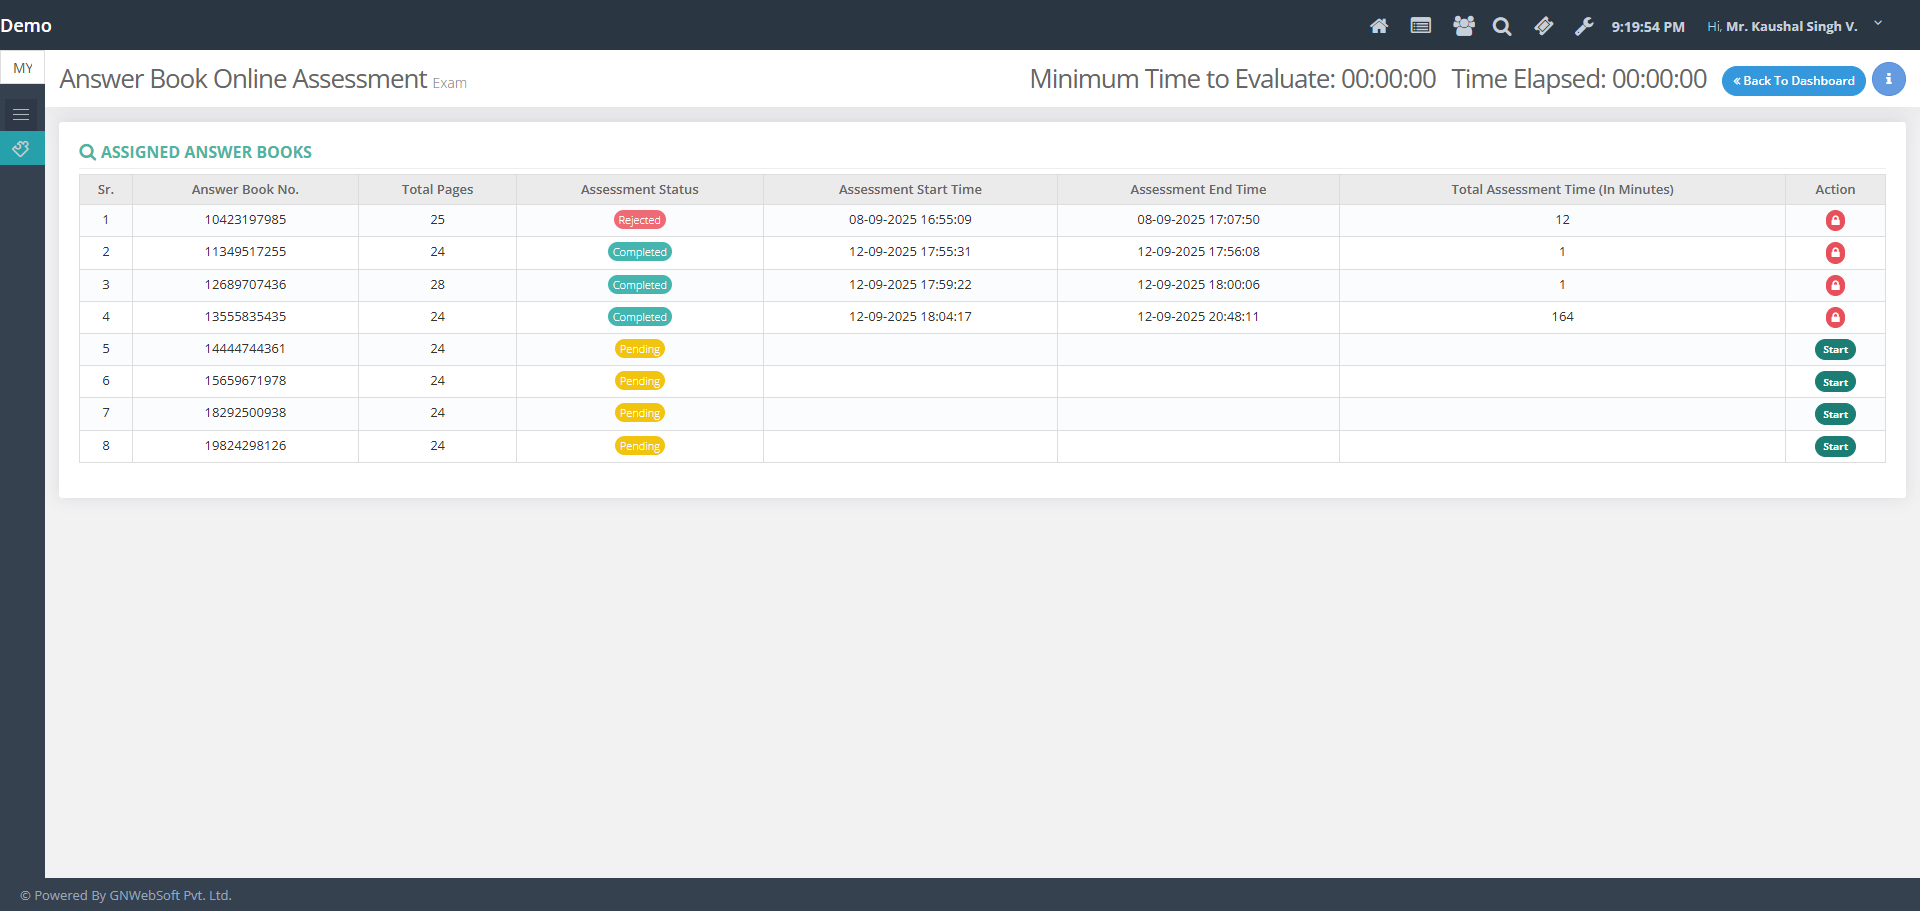Click the MY tab in sidebar

click(23, 68)
